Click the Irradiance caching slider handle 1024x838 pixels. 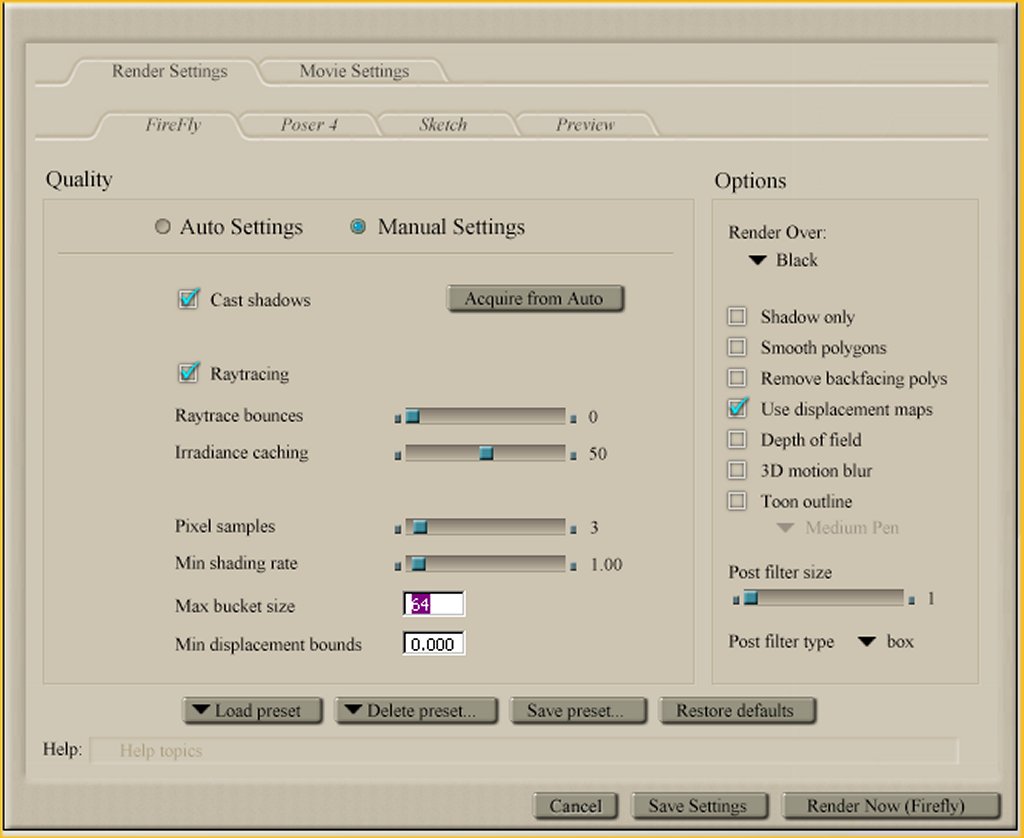point(486,453)
